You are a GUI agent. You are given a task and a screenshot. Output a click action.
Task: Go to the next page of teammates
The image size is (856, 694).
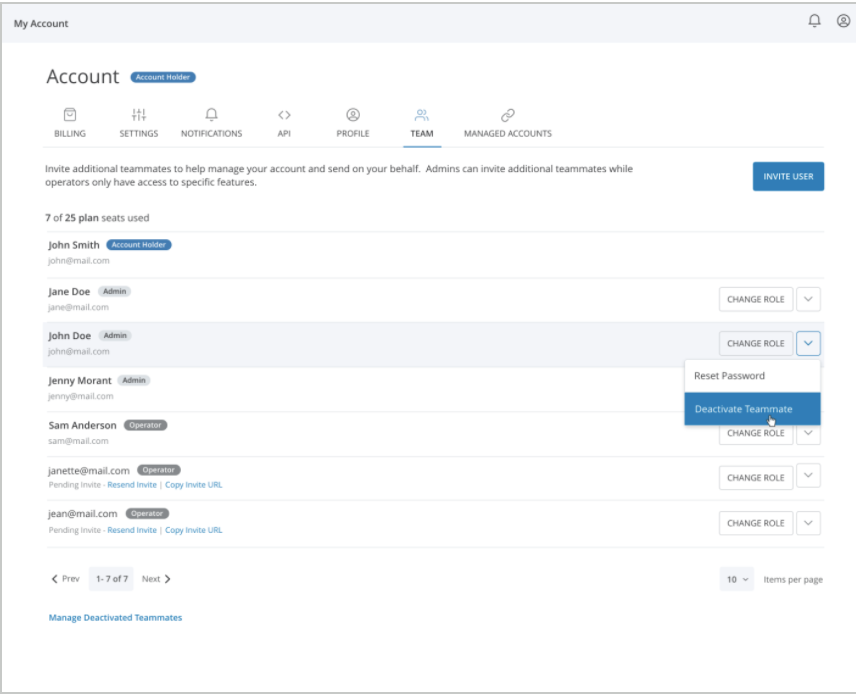156,579
